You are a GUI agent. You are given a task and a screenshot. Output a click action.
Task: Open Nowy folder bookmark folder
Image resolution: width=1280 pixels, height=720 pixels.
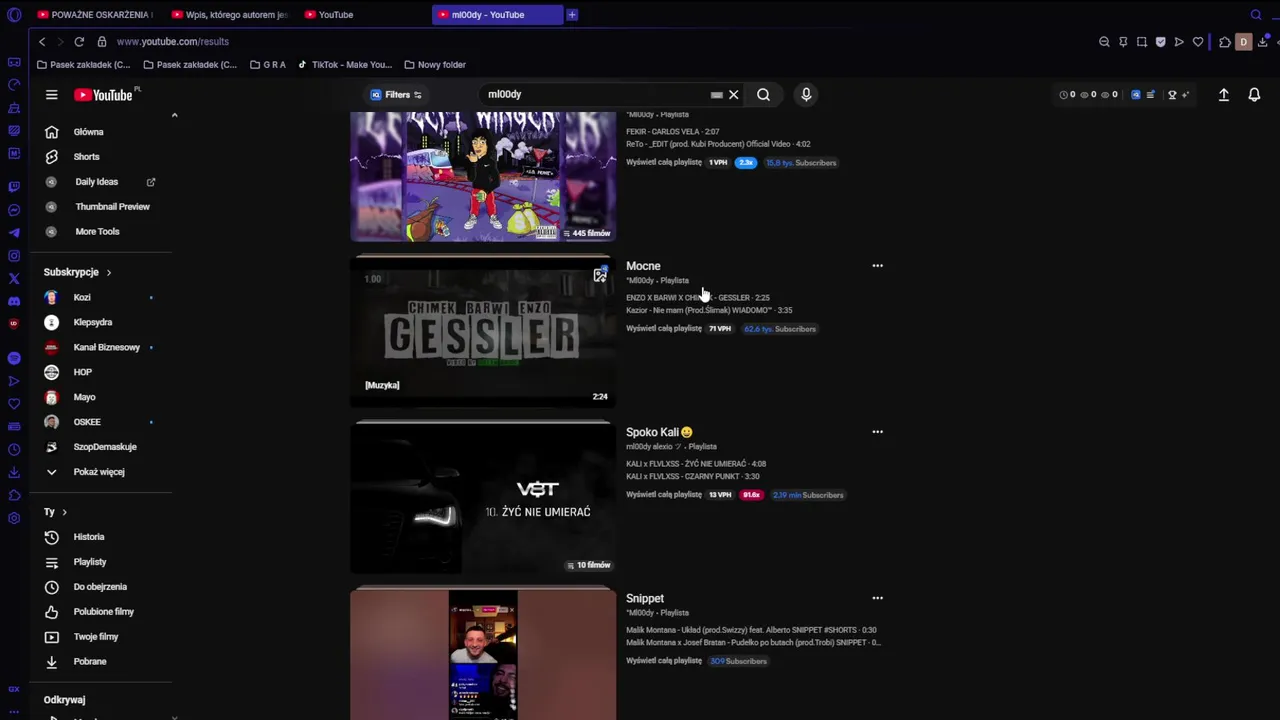435,65
